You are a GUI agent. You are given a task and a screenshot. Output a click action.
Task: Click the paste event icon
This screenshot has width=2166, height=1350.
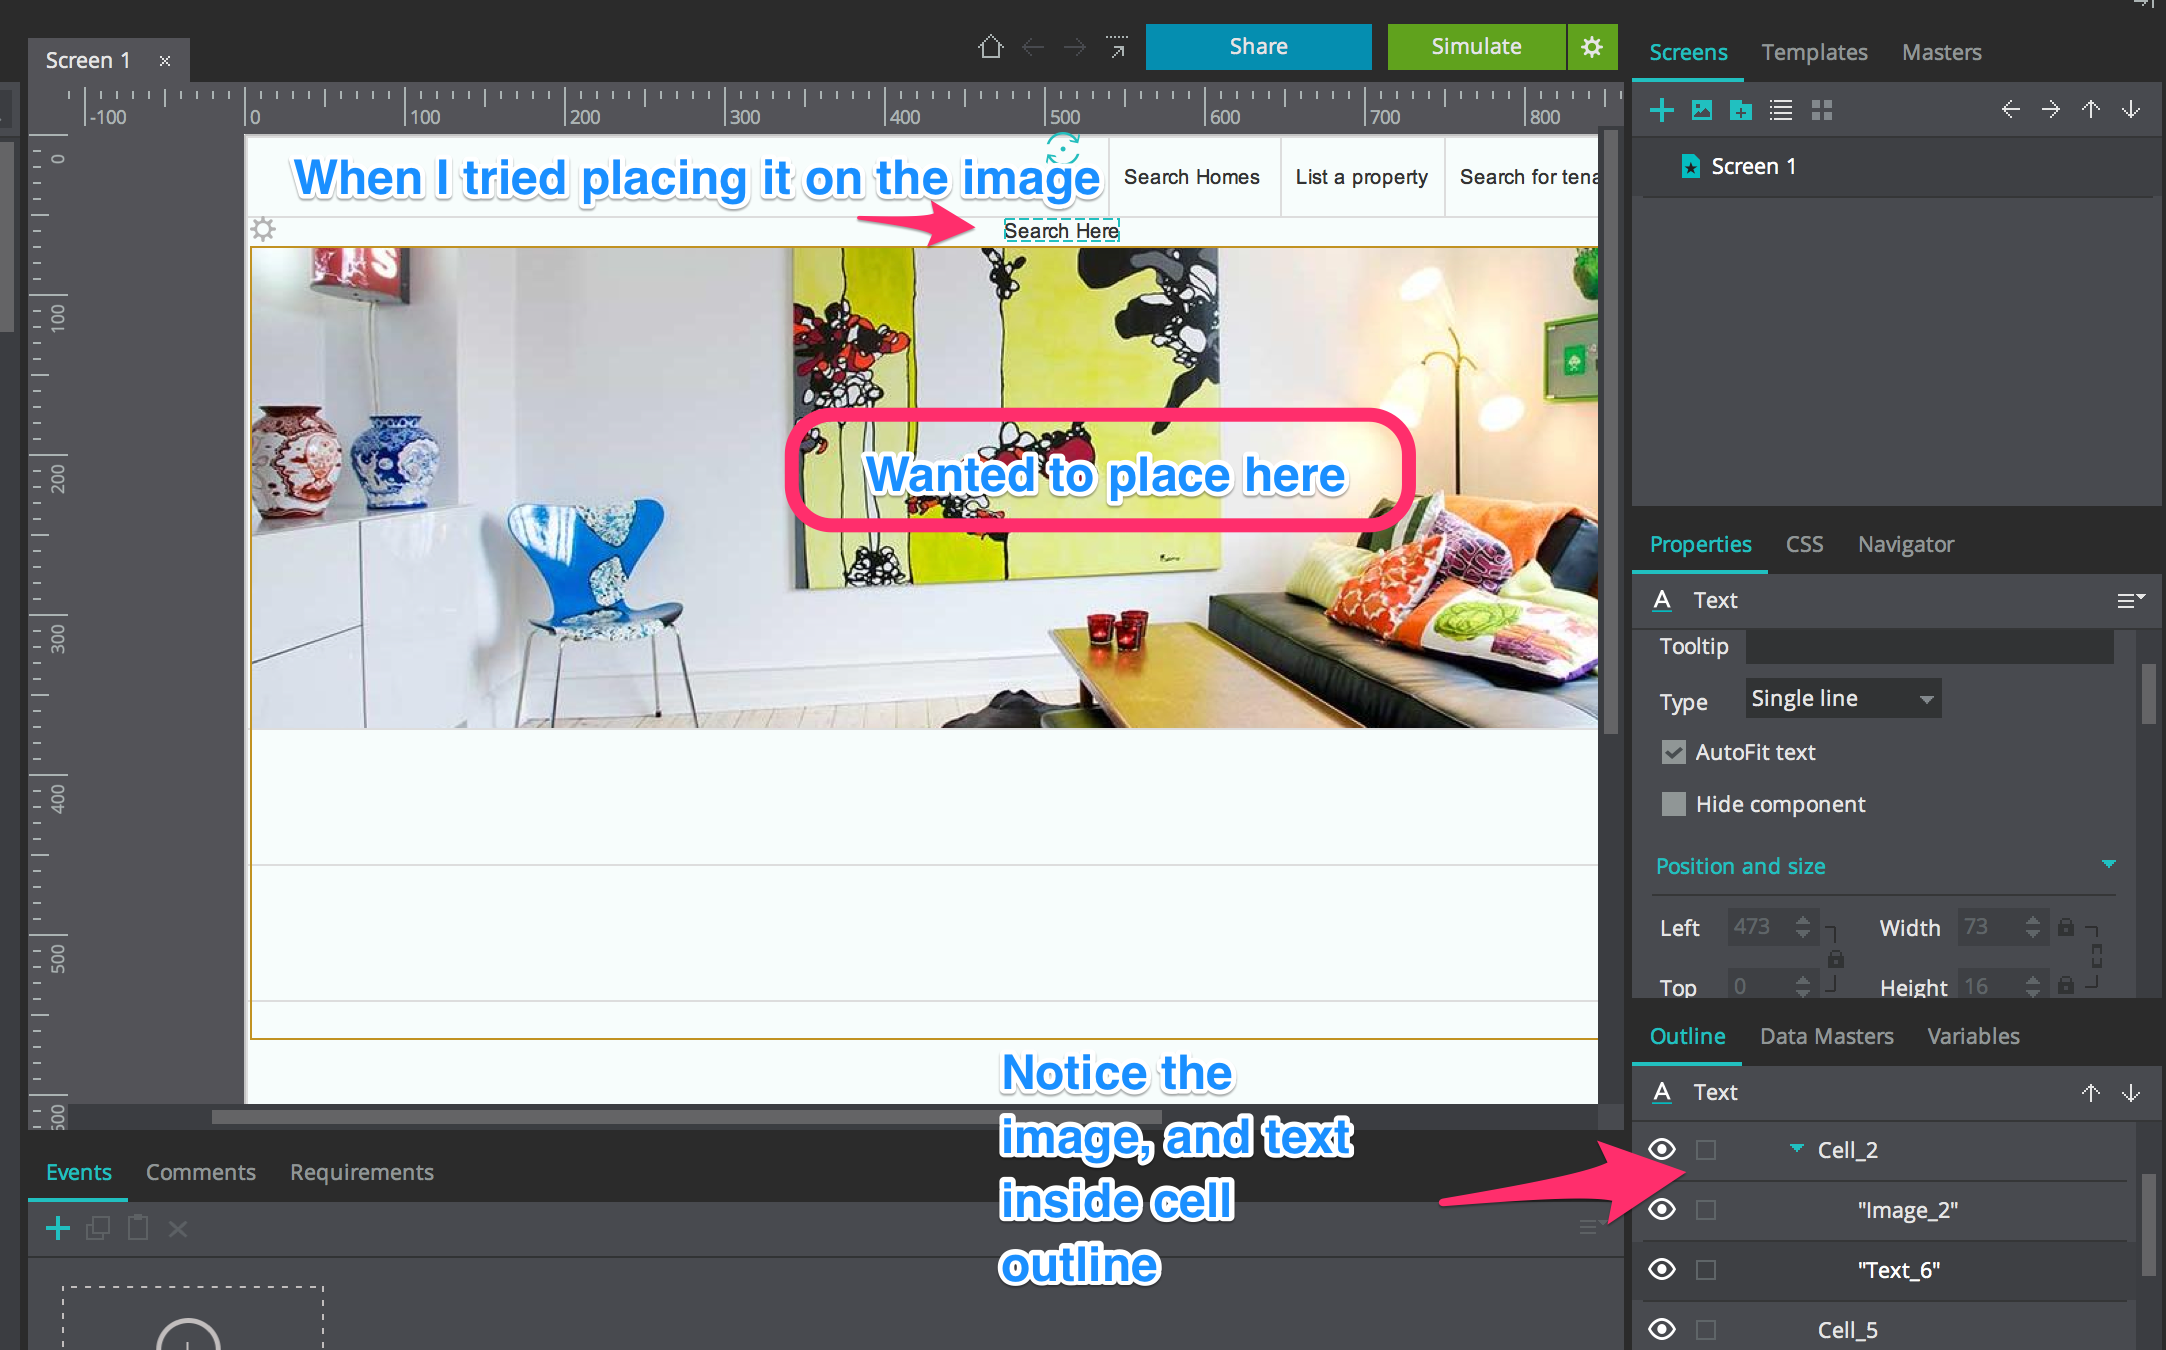pos(138,1228)
